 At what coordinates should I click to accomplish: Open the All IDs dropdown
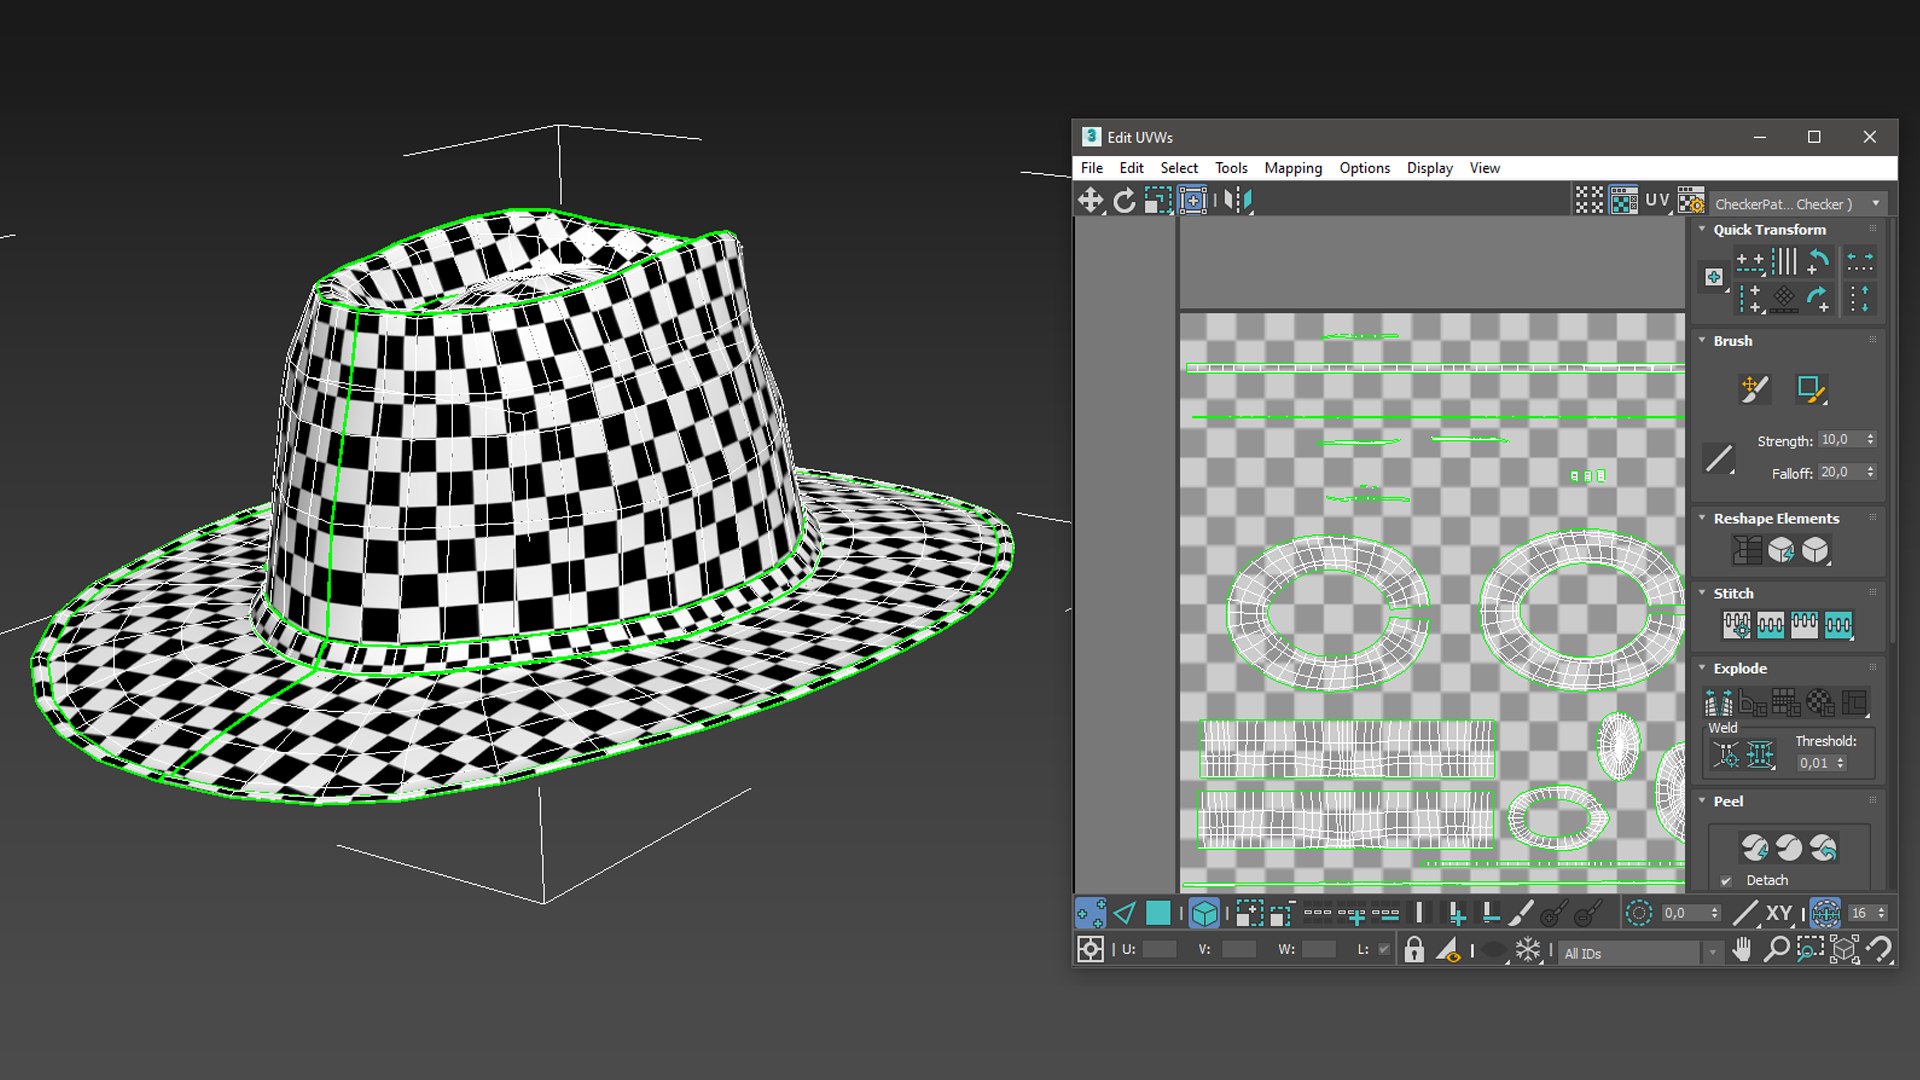(1640, 954)
